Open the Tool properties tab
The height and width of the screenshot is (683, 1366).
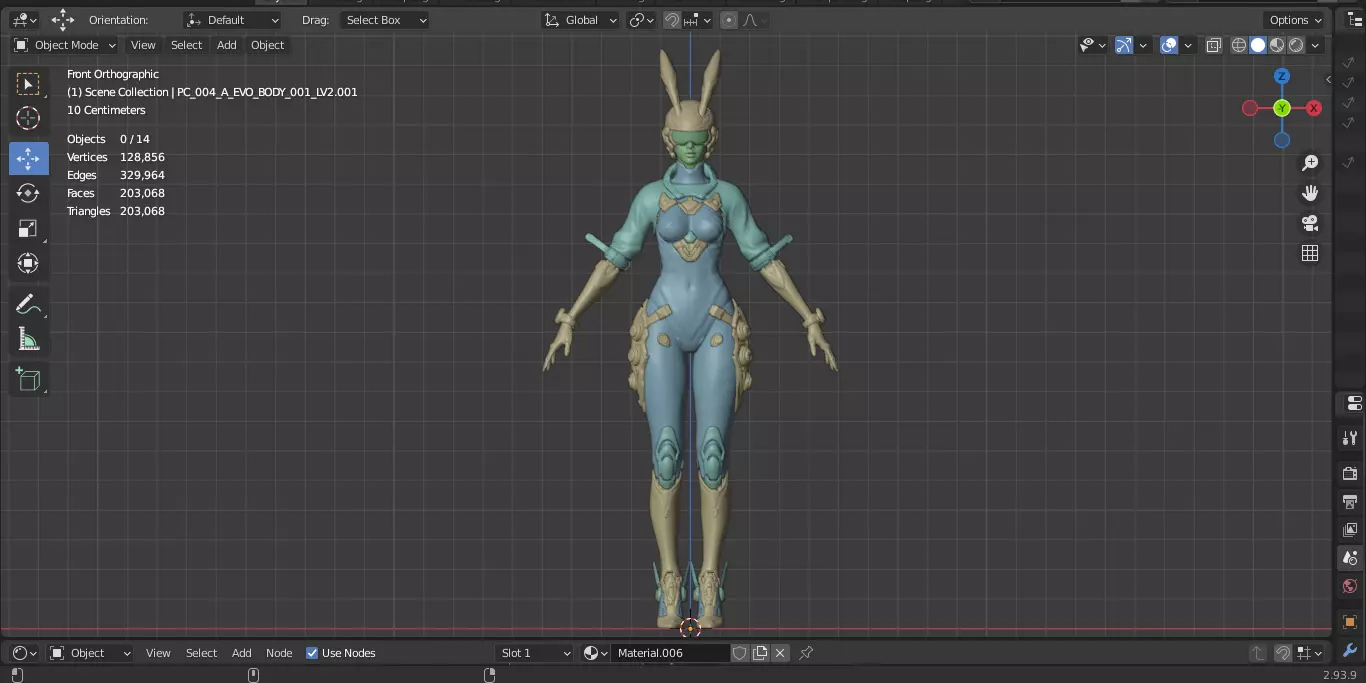(x=1350, y=438)
